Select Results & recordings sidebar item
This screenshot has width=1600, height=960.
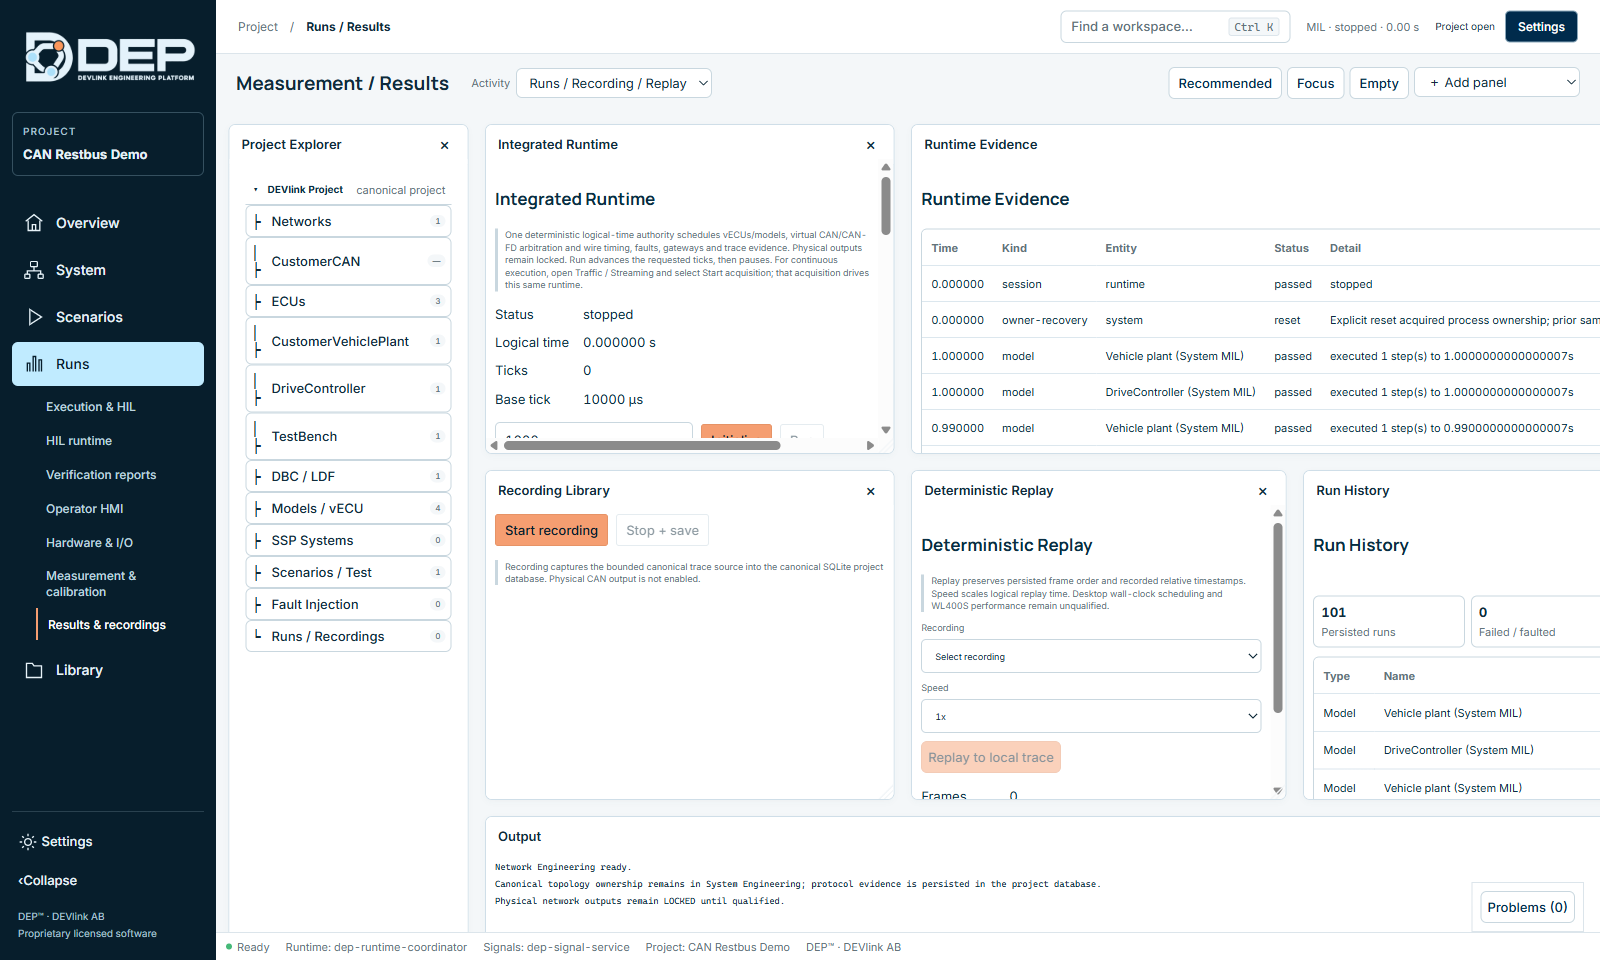pos(107,625)
